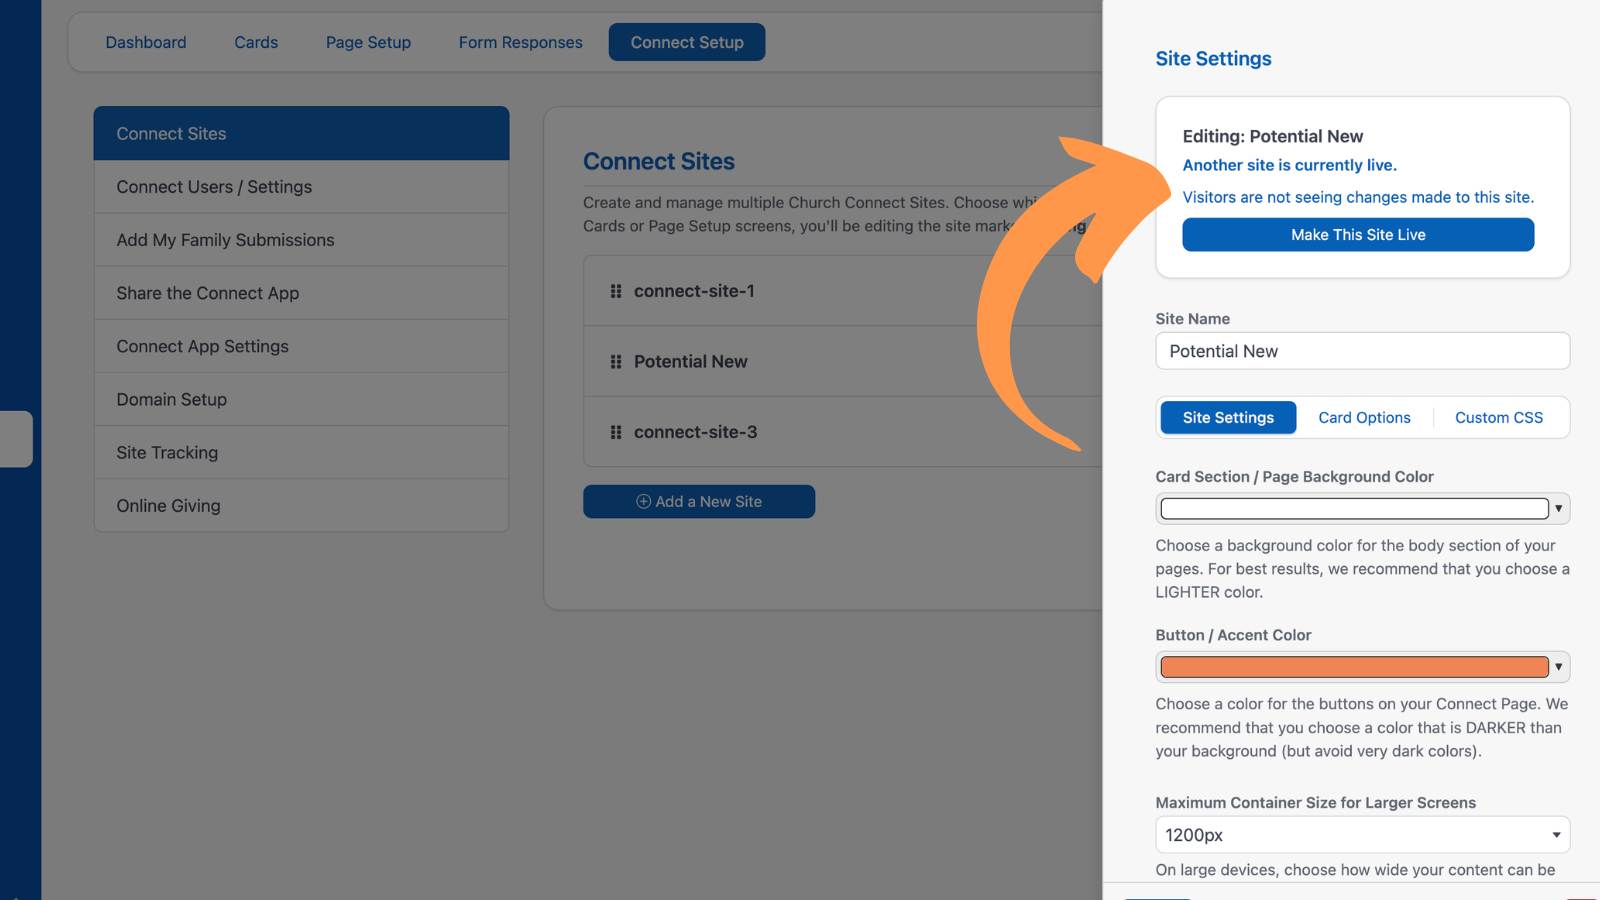Select Connect Sites in the sidebar
Image resolution: width=1600 pixels, height=900 pixels.
301,133
